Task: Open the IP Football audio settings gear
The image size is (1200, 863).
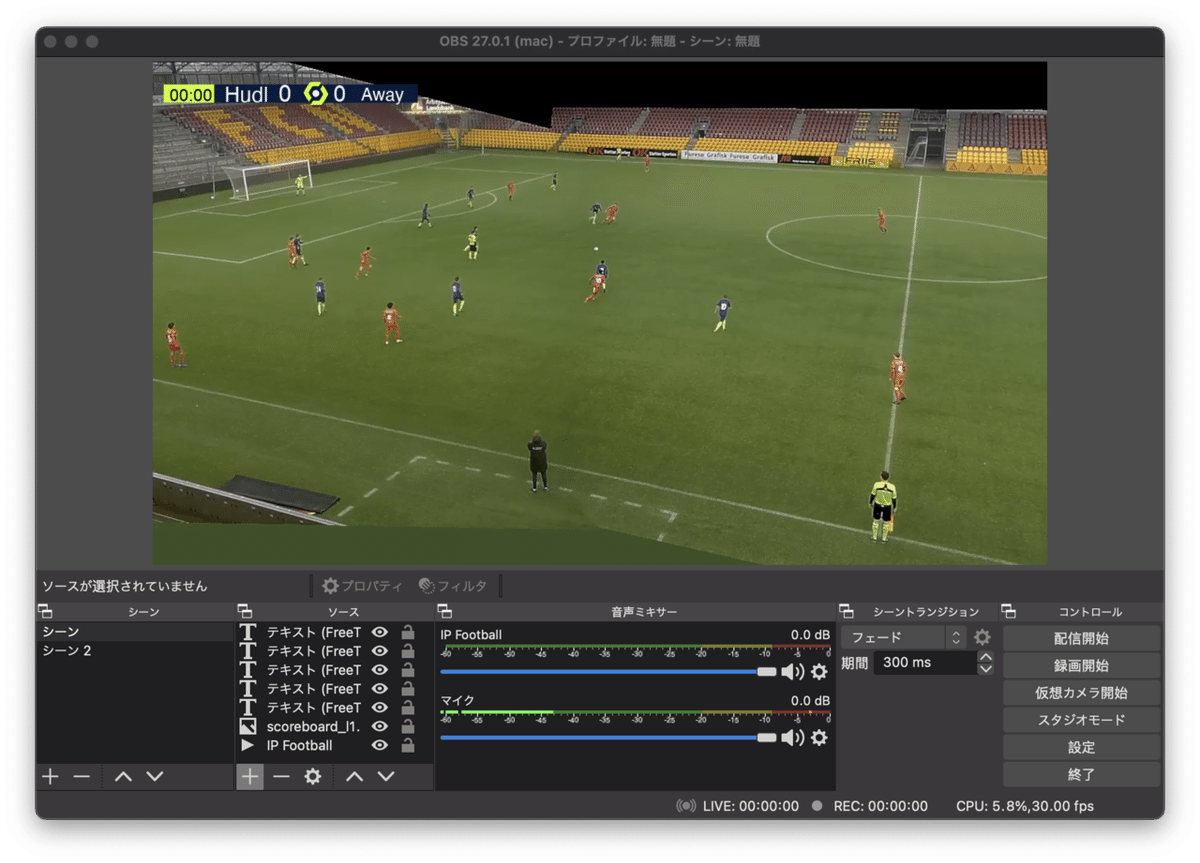Action: point(819,672)
